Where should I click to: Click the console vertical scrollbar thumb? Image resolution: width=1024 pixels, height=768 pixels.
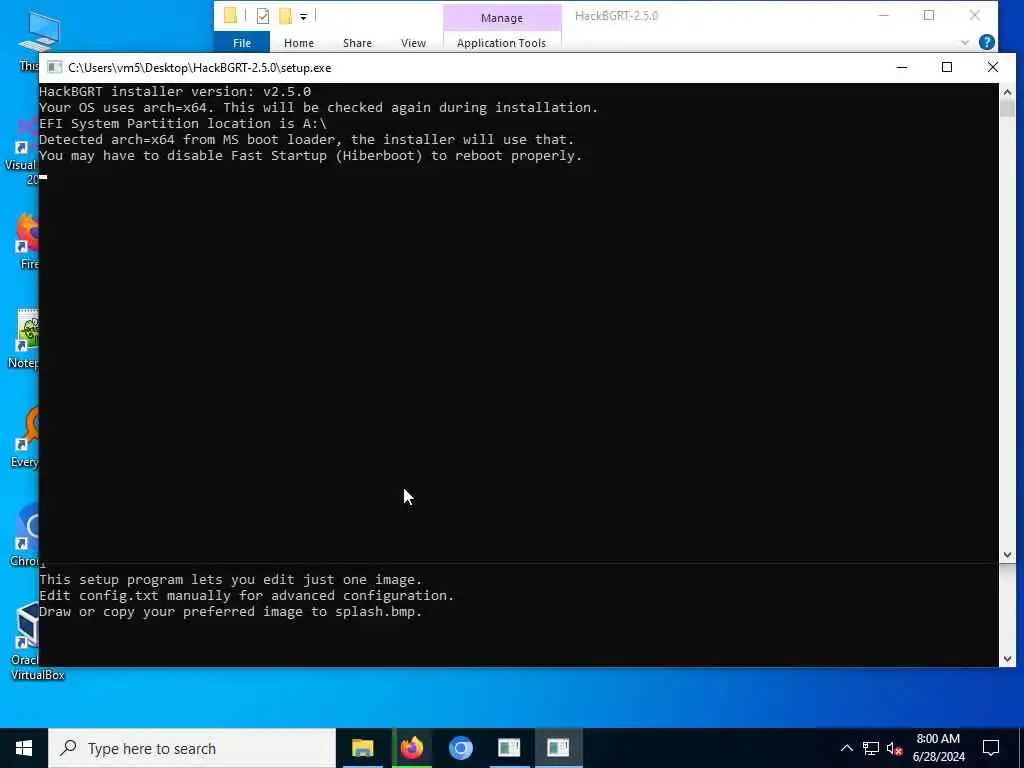click(x=1007, y=108)
